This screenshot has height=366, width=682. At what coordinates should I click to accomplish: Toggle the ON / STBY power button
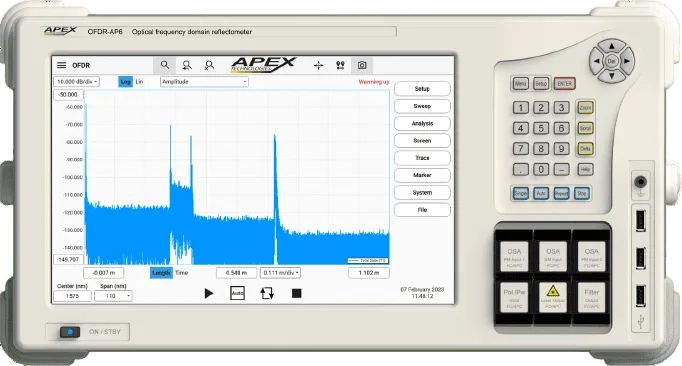point(70,332)
